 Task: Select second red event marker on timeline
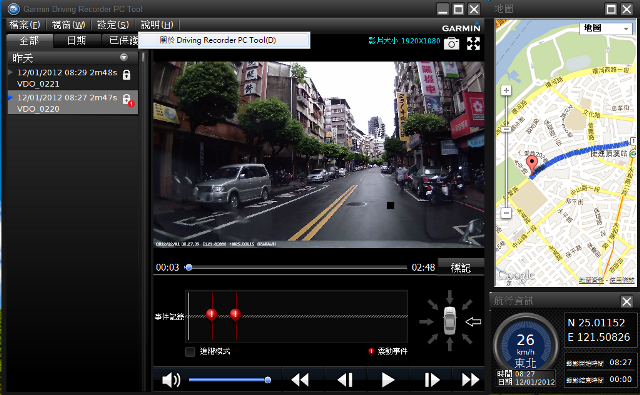click(236, 314)
